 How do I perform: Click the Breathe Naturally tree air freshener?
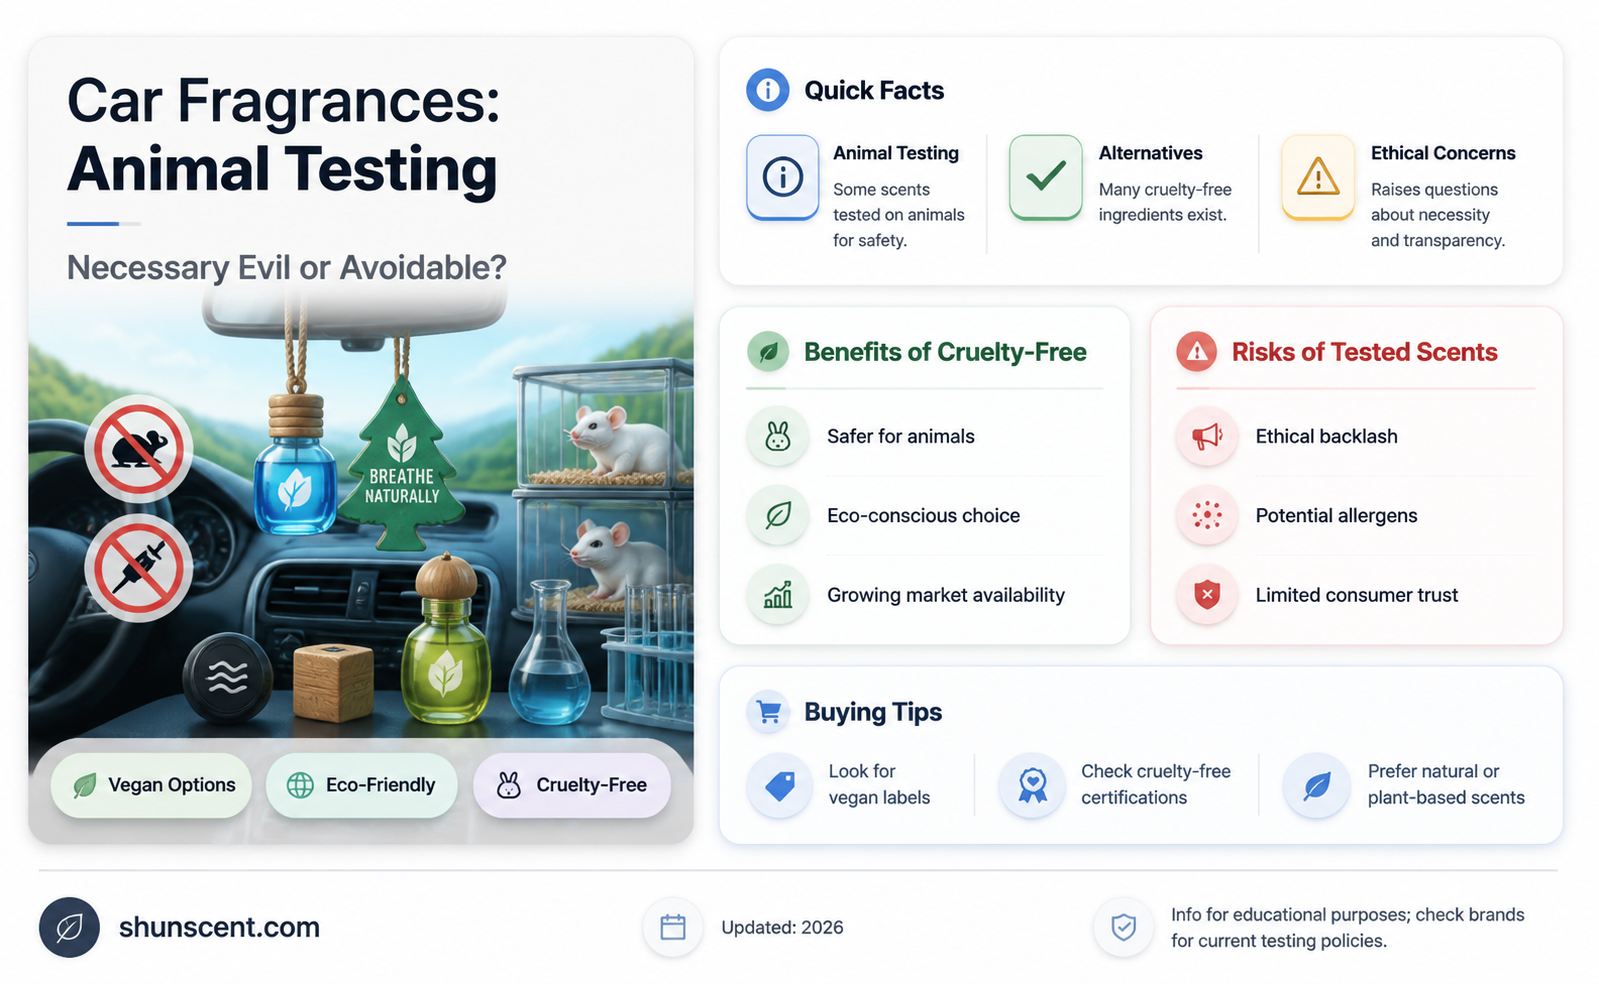(402, 463)
